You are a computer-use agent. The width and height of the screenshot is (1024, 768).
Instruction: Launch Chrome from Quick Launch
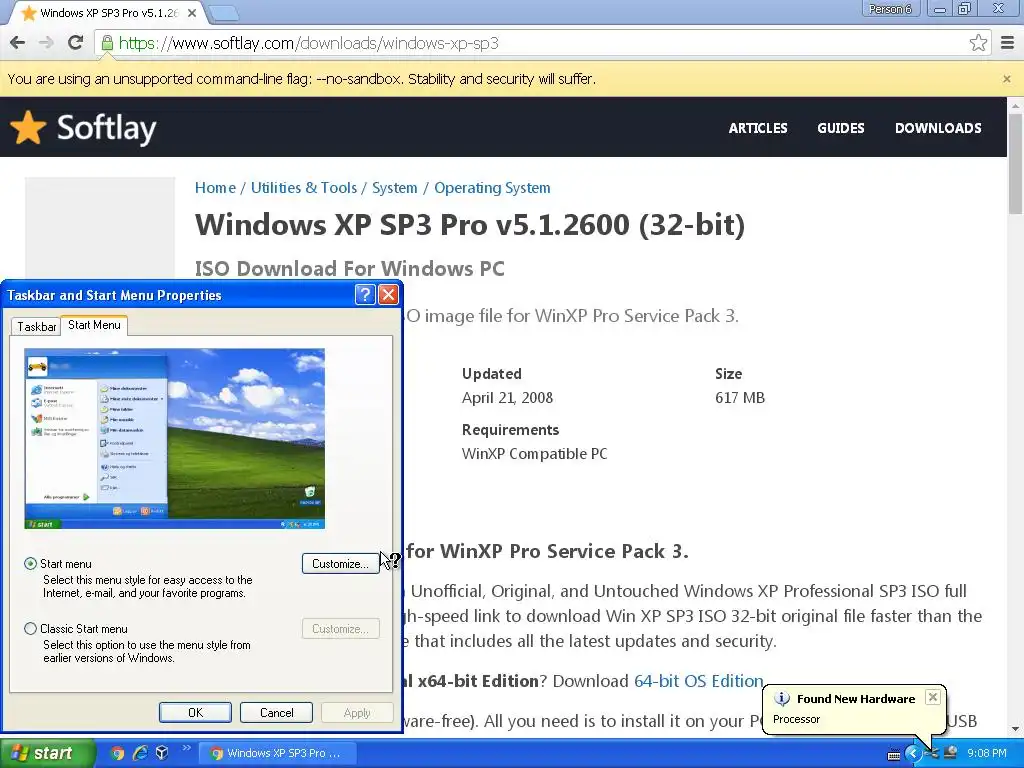(118, 753)
